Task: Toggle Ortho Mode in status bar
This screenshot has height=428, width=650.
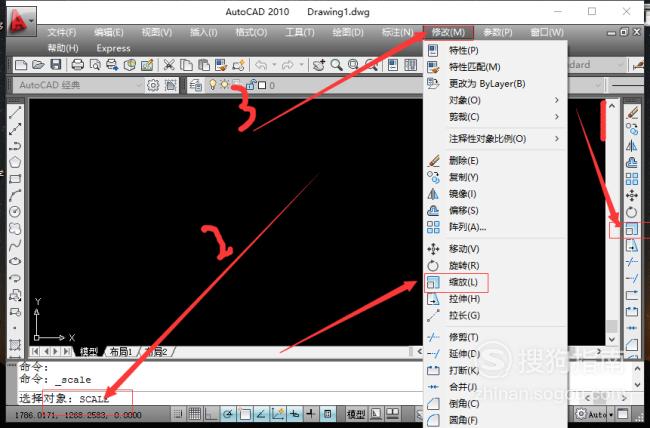Action: pyautogui.click(x=211, y=413)
